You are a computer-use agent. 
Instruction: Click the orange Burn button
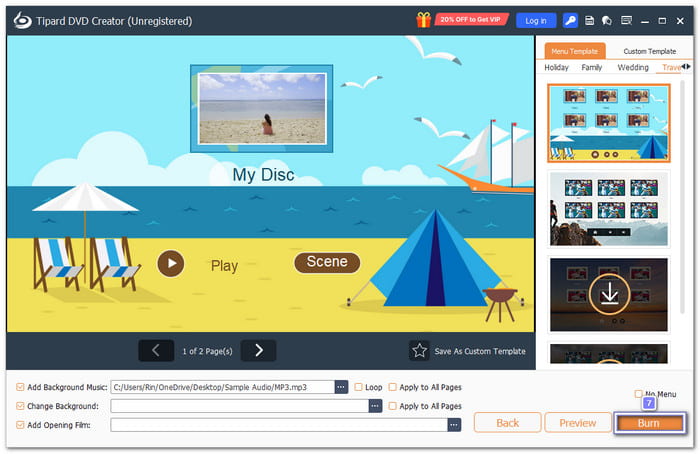coord(649,423)
